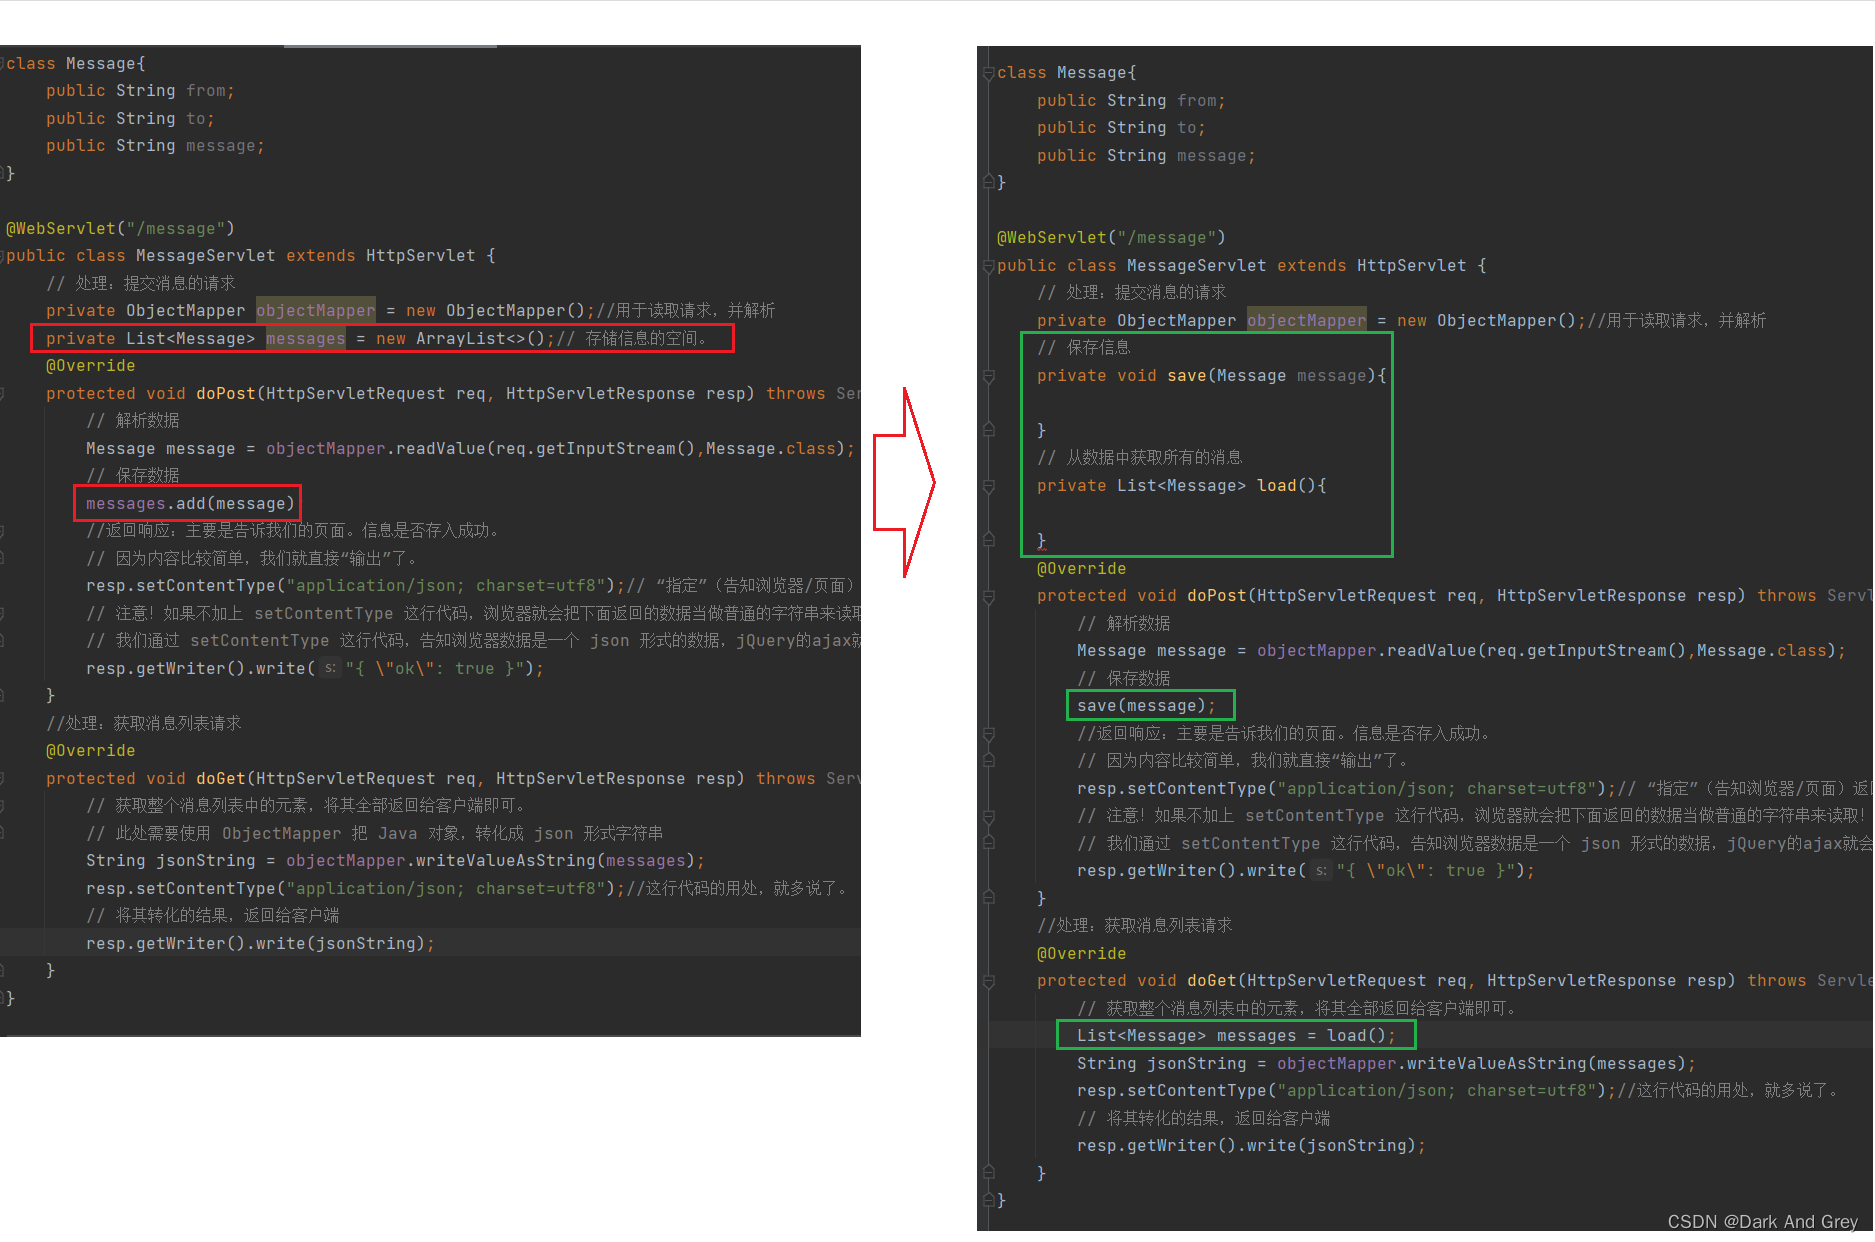The width and height of the screenshot is (1875, 1242).
Task: Collapse the load() method fold marker
Action: click(988, 486)
